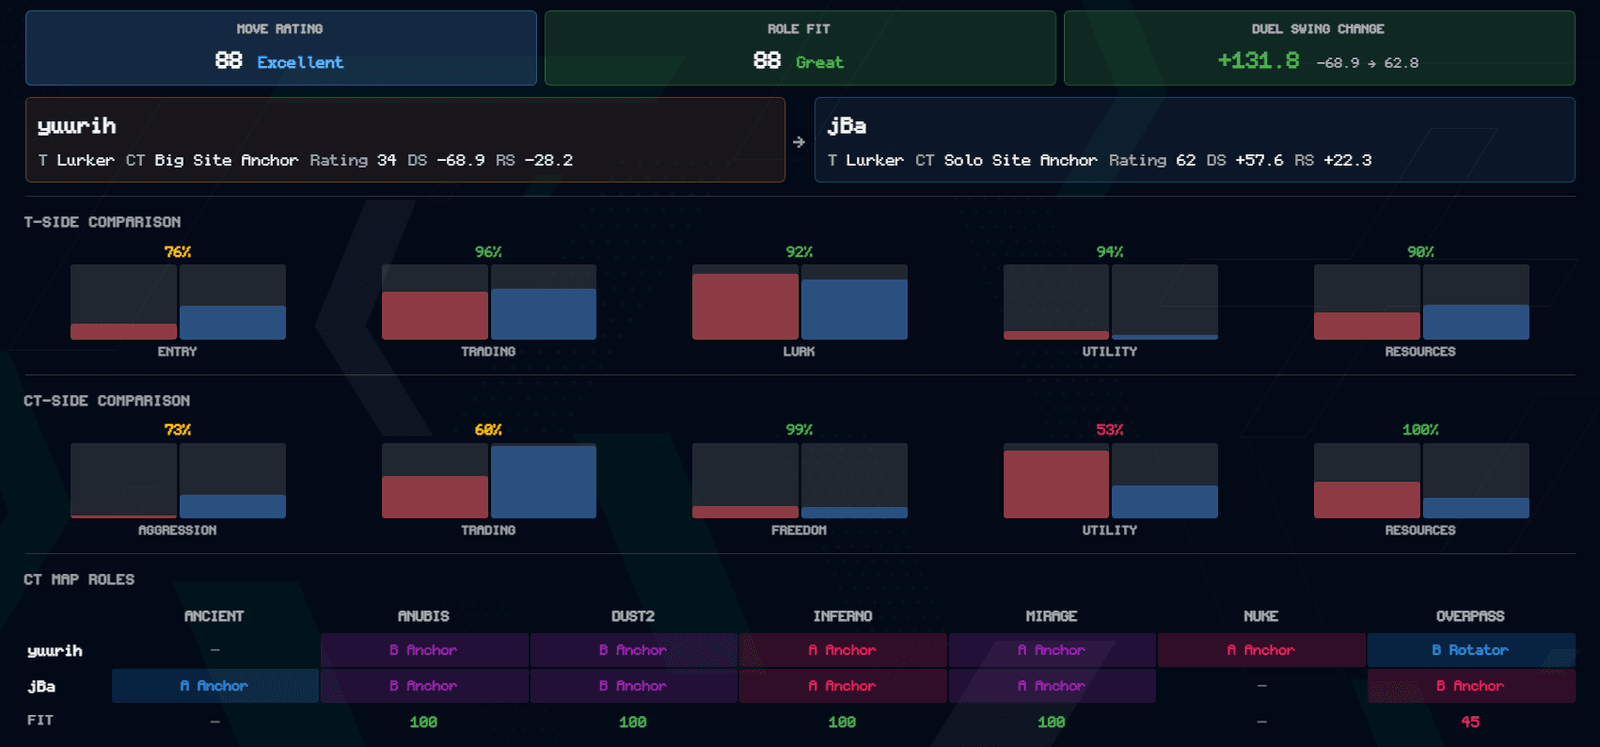
Task: Select yuurih's B Rotator cell on Overpass
Action: (x=1471, y=650)
